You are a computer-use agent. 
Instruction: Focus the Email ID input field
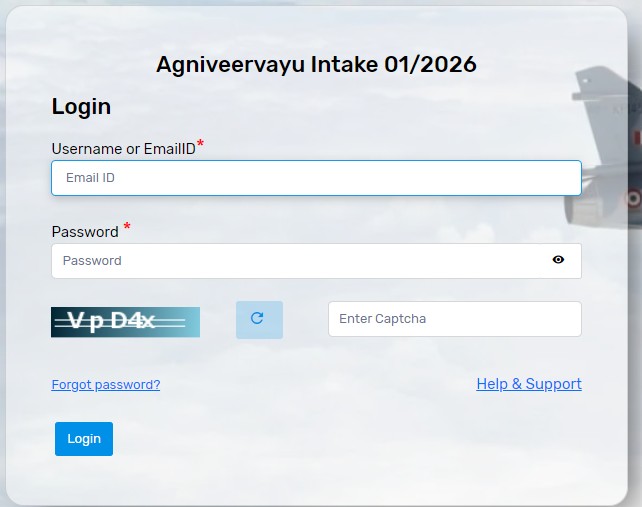(316, 178)
